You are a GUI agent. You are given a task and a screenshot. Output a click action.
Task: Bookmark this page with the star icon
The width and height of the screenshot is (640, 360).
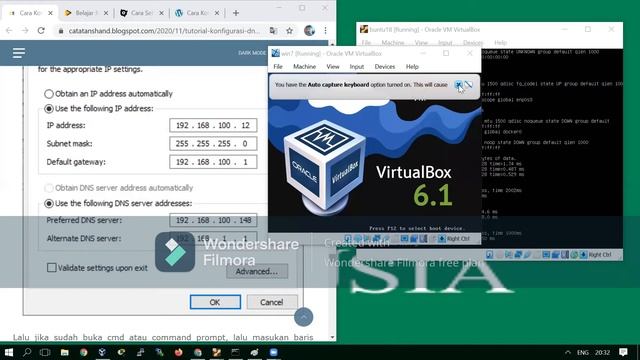coord(289,31)
